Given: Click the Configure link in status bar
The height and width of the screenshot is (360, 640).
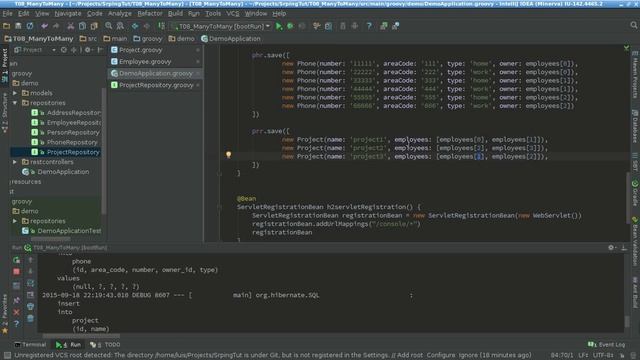Looking at the screenshot, I should point(441,355).
